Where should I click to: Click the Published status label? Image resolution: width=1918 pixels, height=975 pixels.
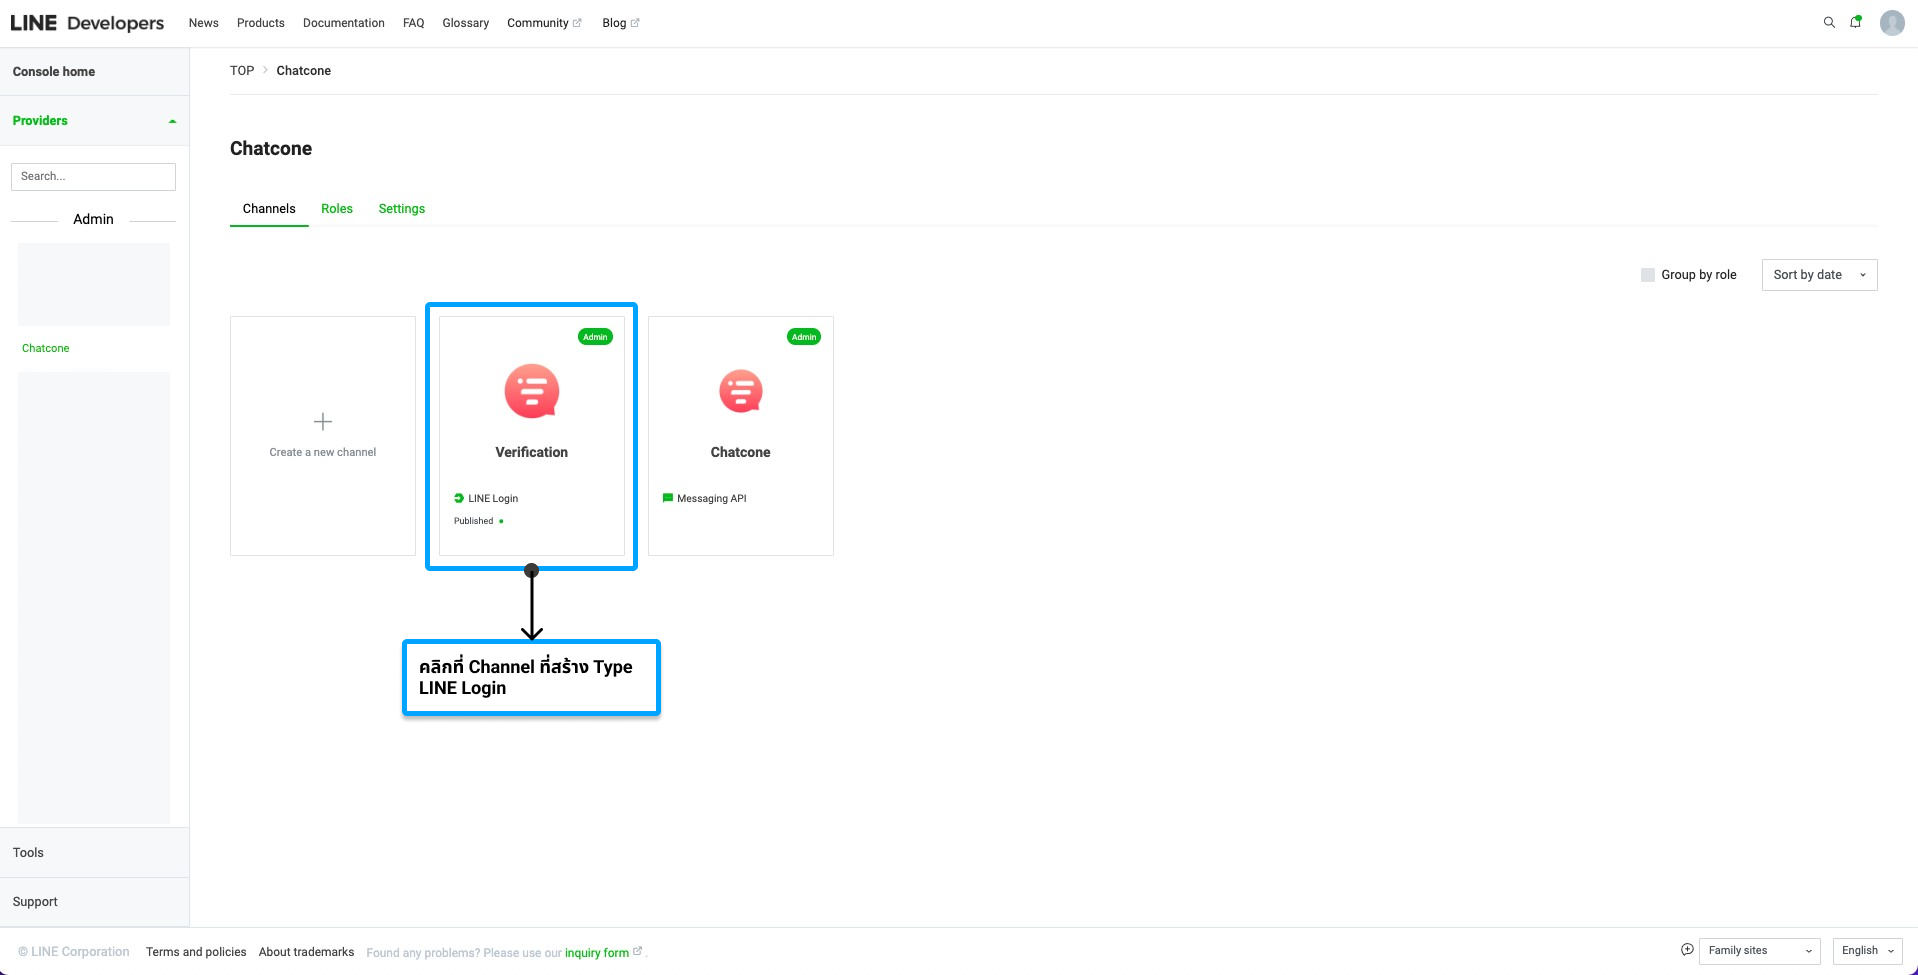(474, 521)
